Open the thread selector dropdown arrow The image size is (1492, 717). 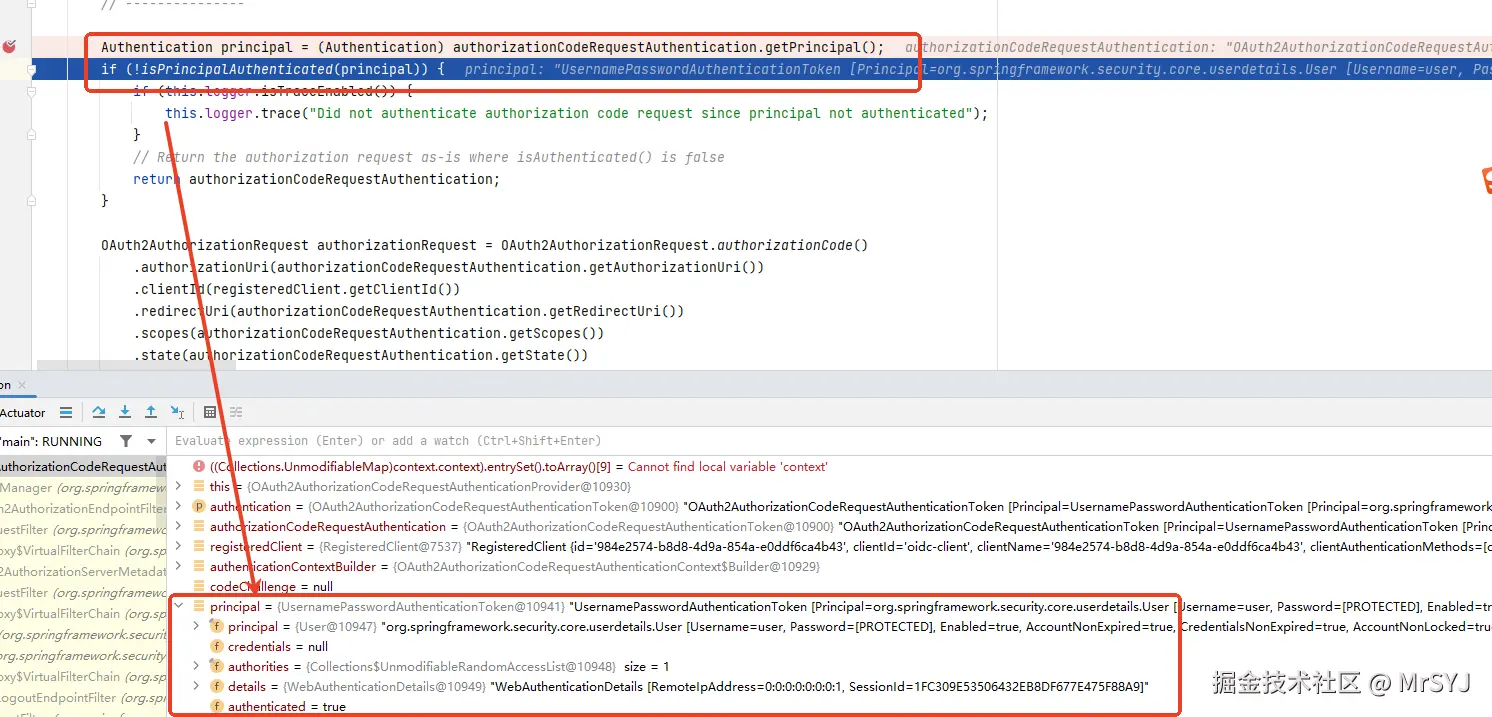click(151, 441)
